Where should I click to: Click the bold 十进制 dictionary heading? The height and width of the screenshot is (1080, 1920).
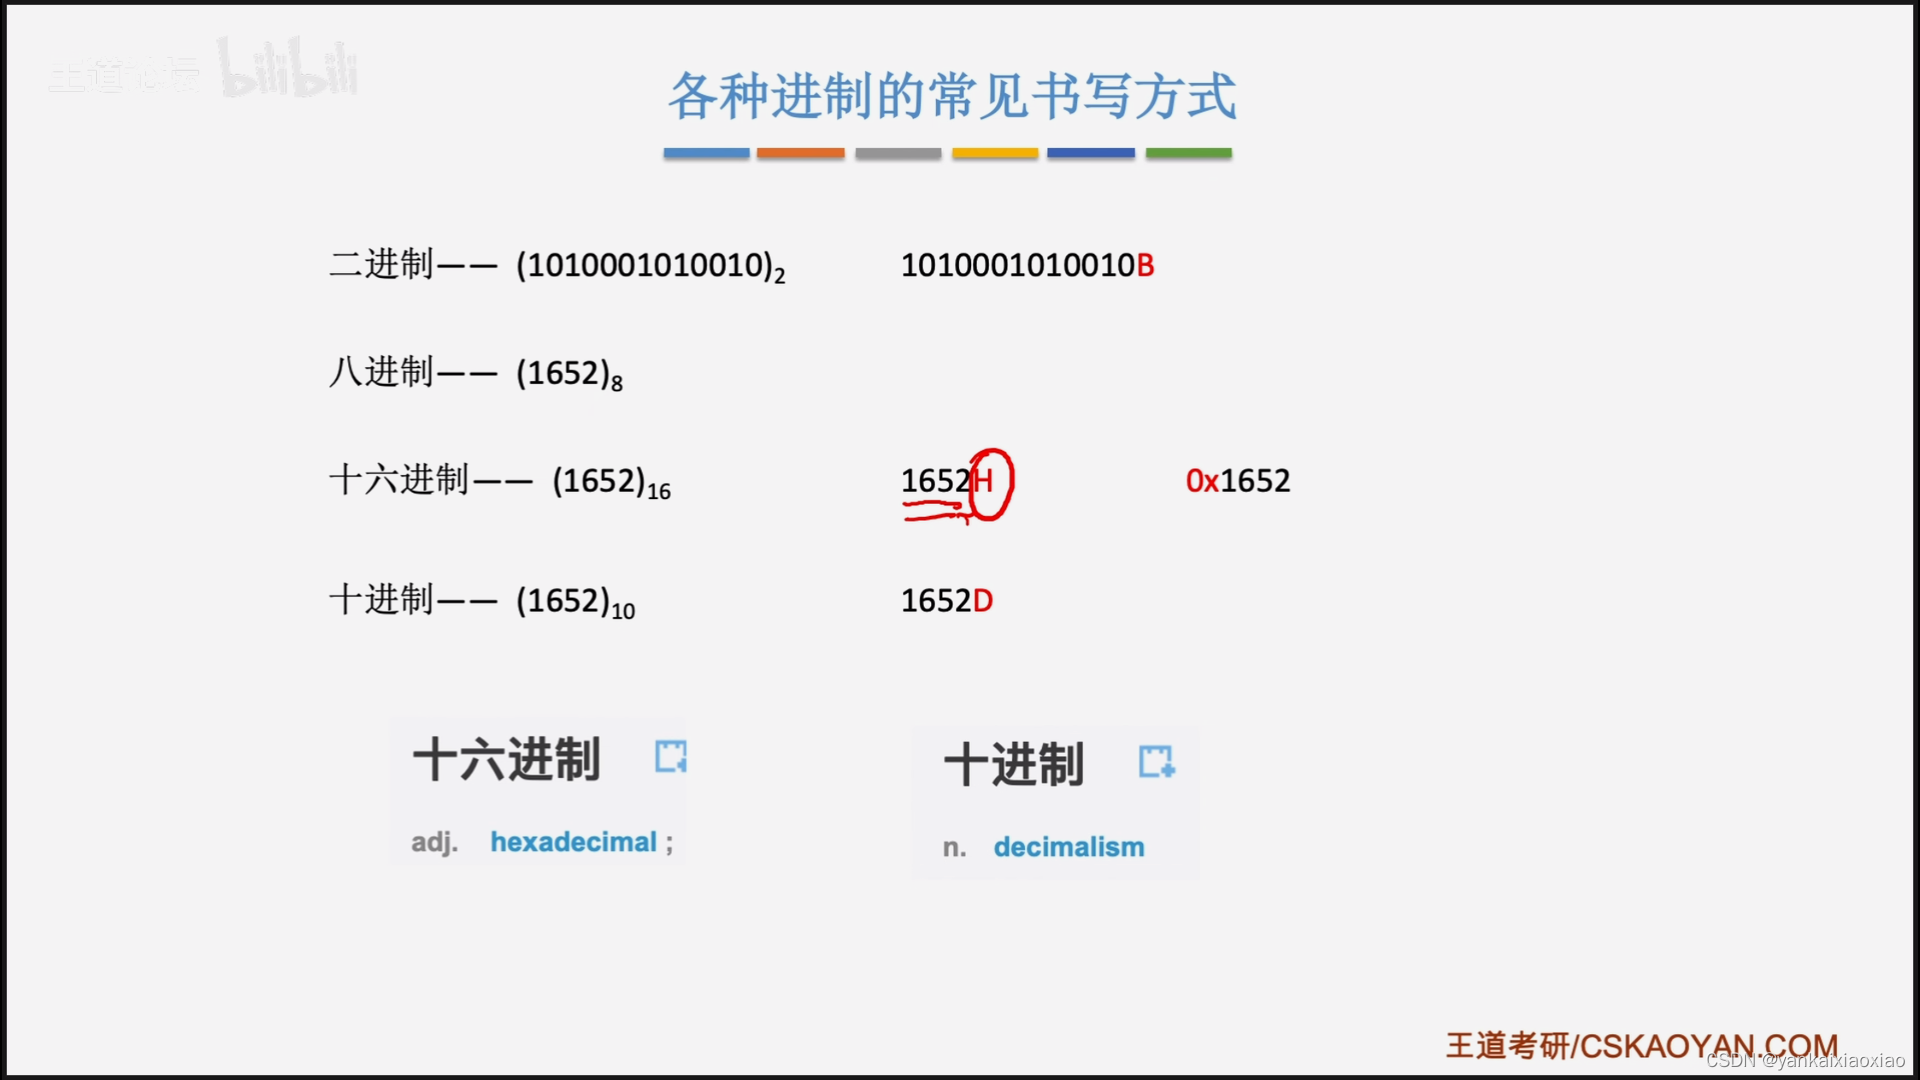click(x=1014, y=765)
